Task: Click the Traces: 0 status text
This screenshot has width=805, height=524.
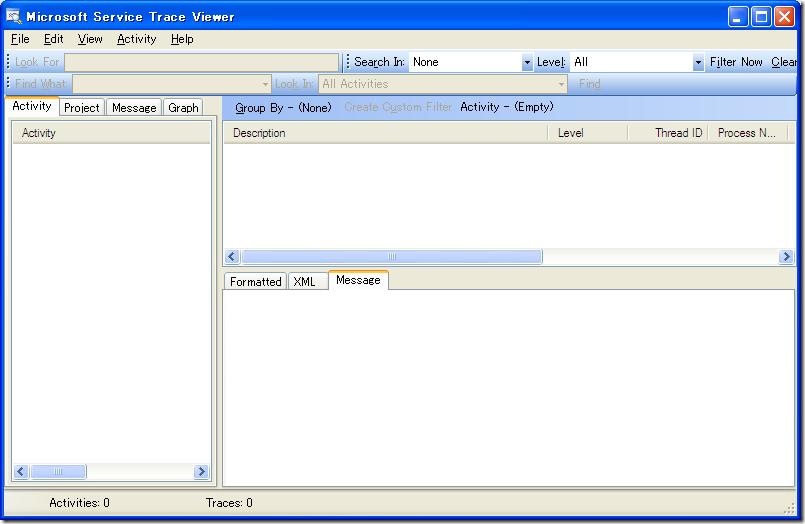Action: (x=229, y=503)
